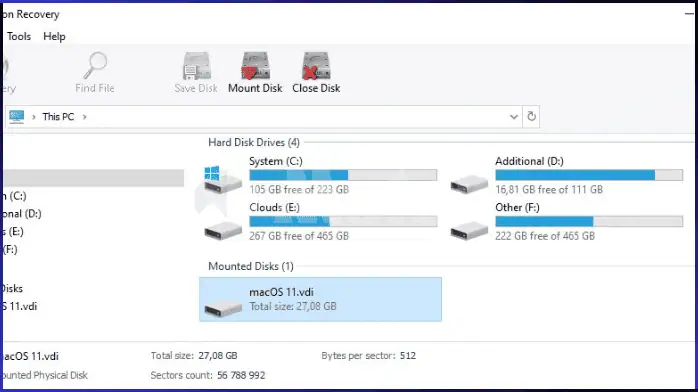This screenshot has height=392, width=698.
Task: Select the Clouds (E:) drive icon
Action: (x=223, y=231)
